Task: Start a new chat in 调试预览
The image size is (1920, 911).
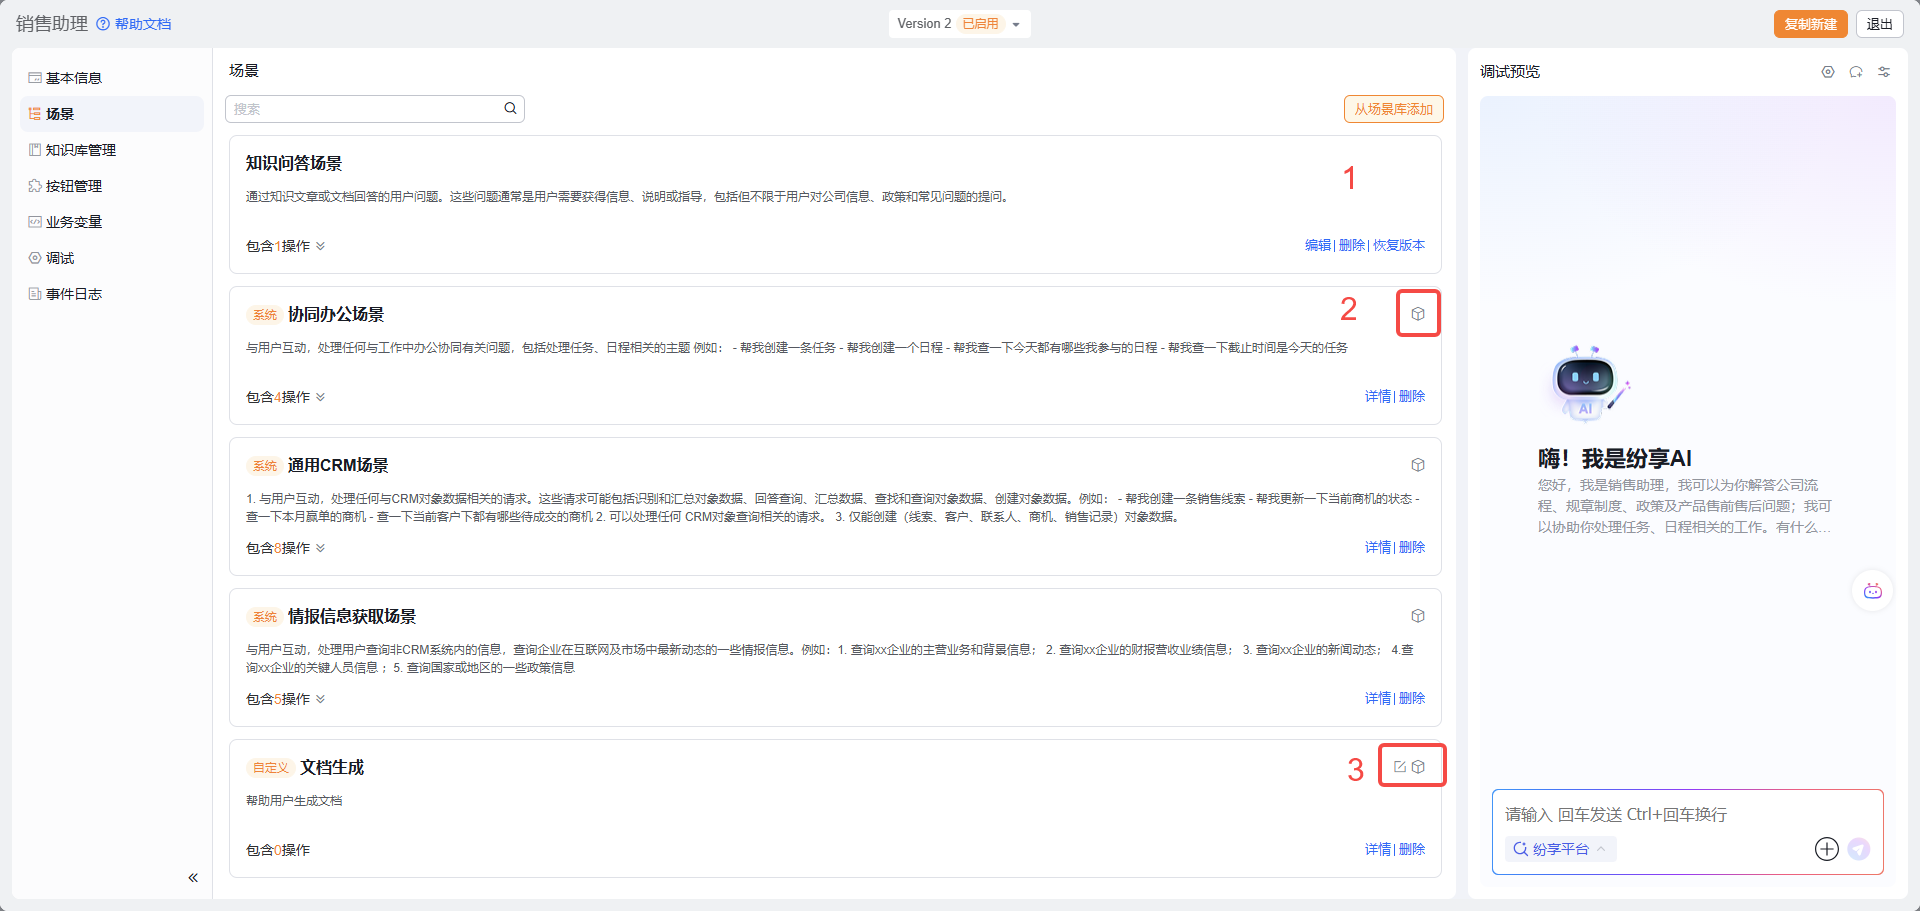Action: pos(1856,72)
